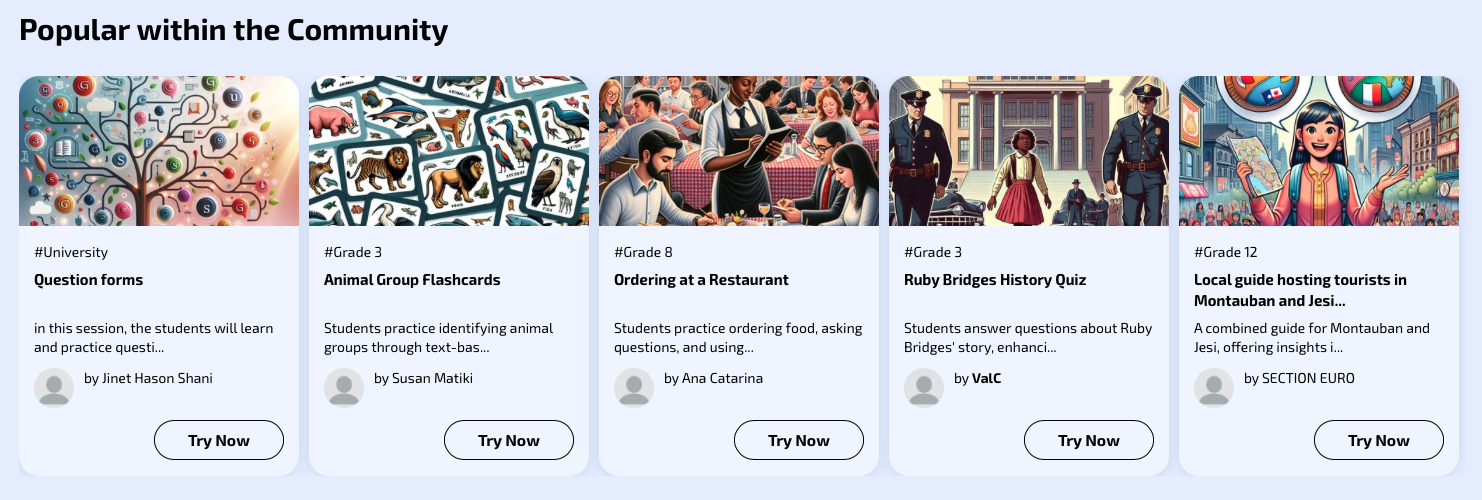Screen dimensions: 1482x500
Task: Click ValC's profile avatar icon
Action: (x=924, y=388)
